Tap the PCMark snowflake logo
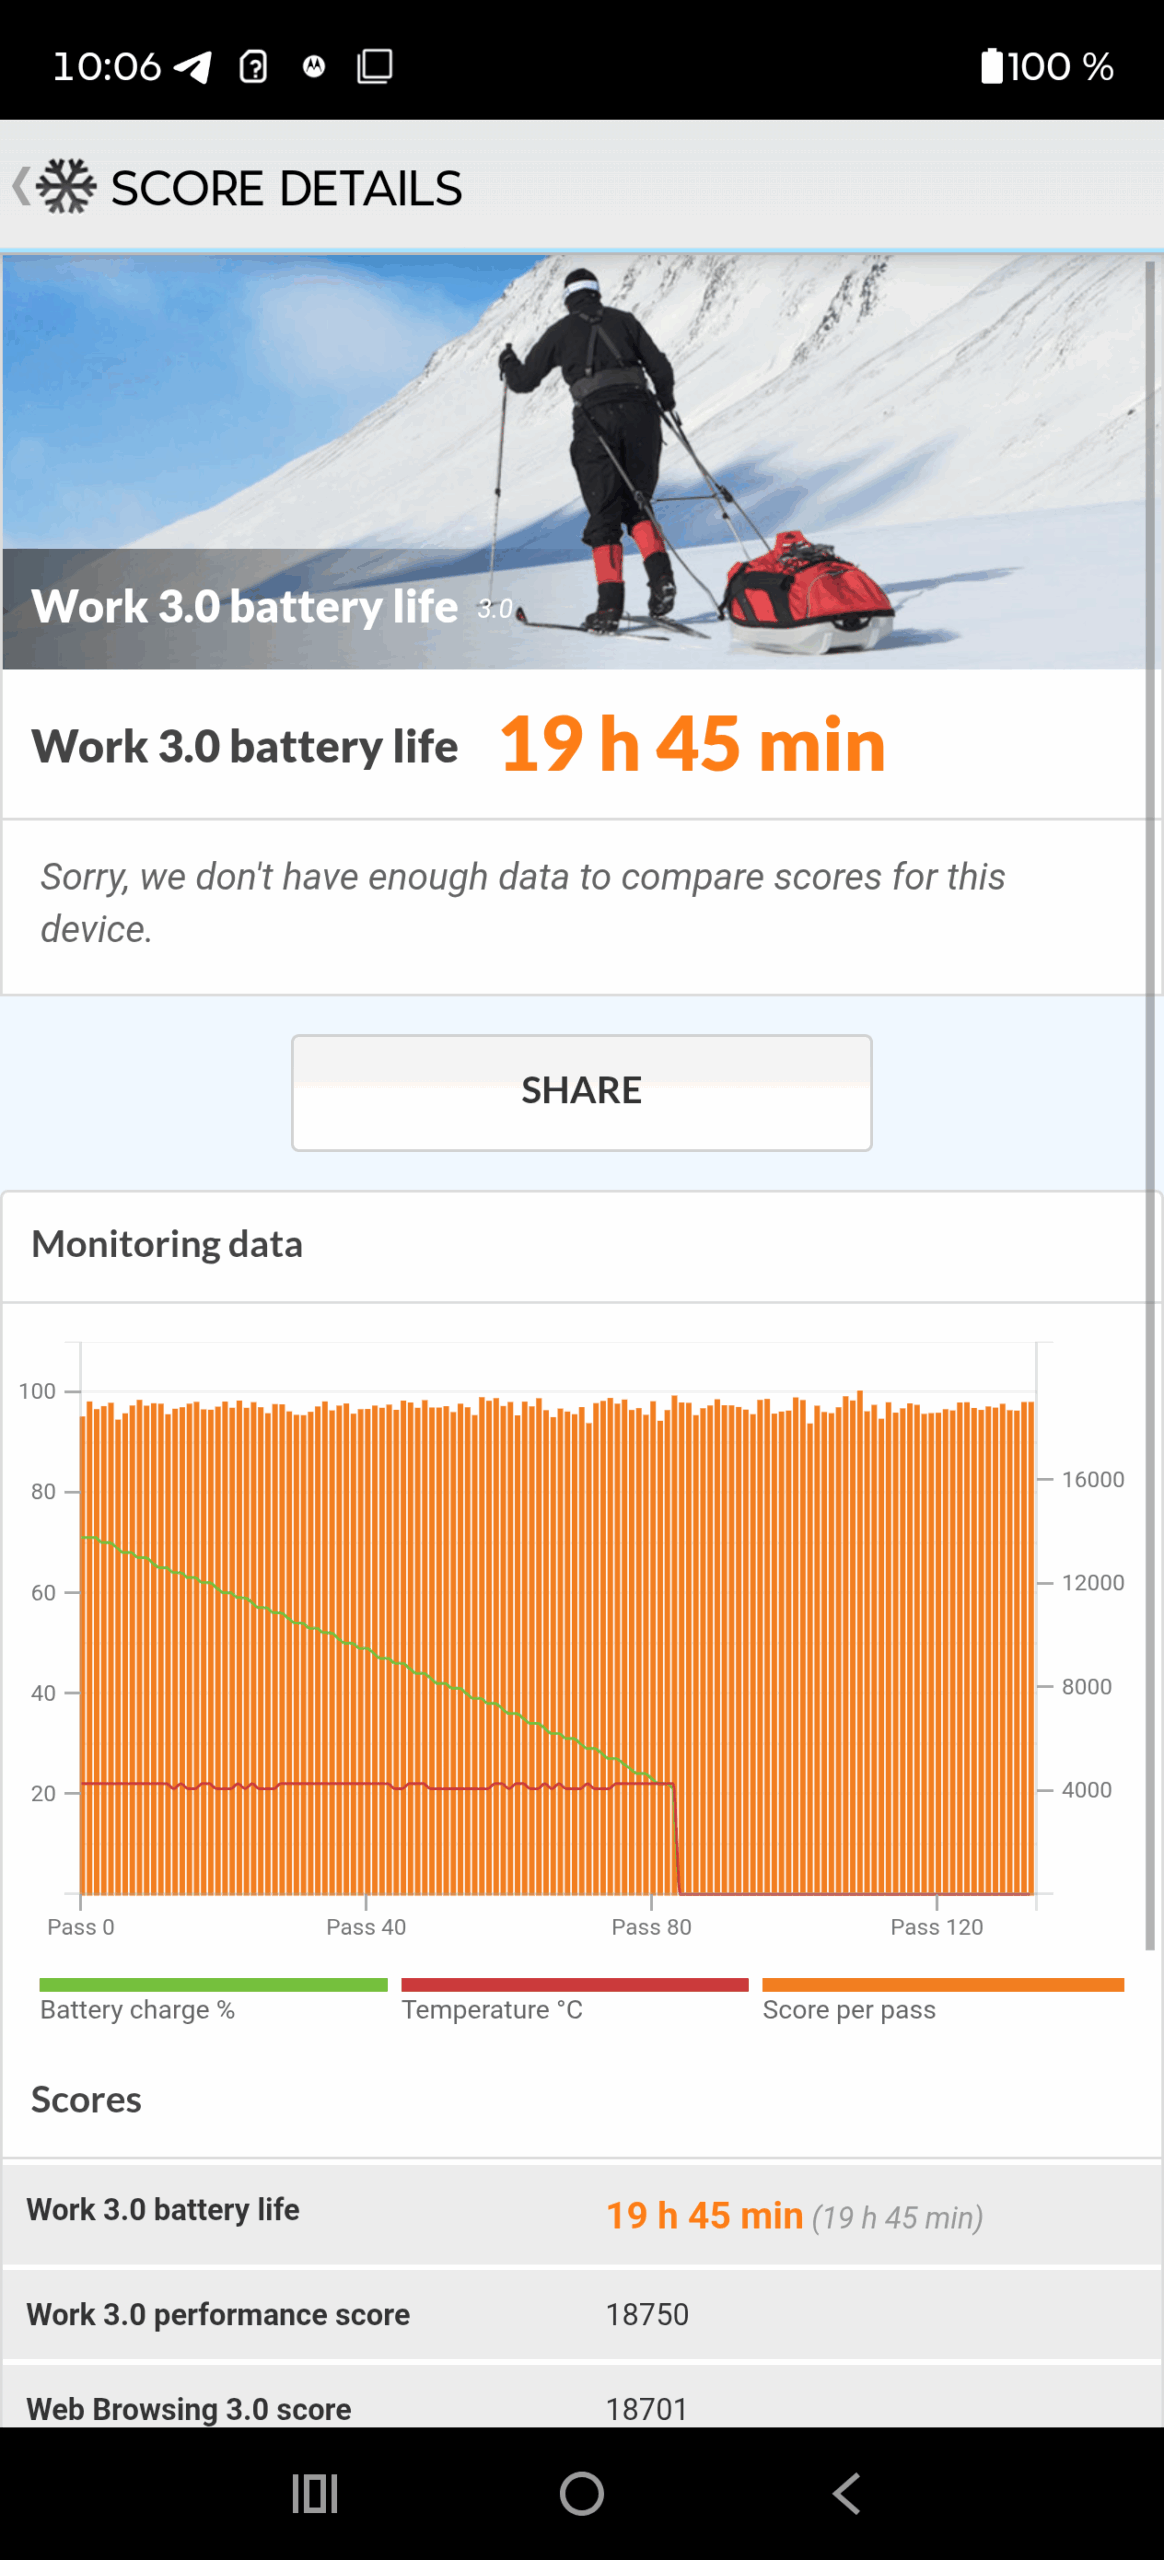 67,187
